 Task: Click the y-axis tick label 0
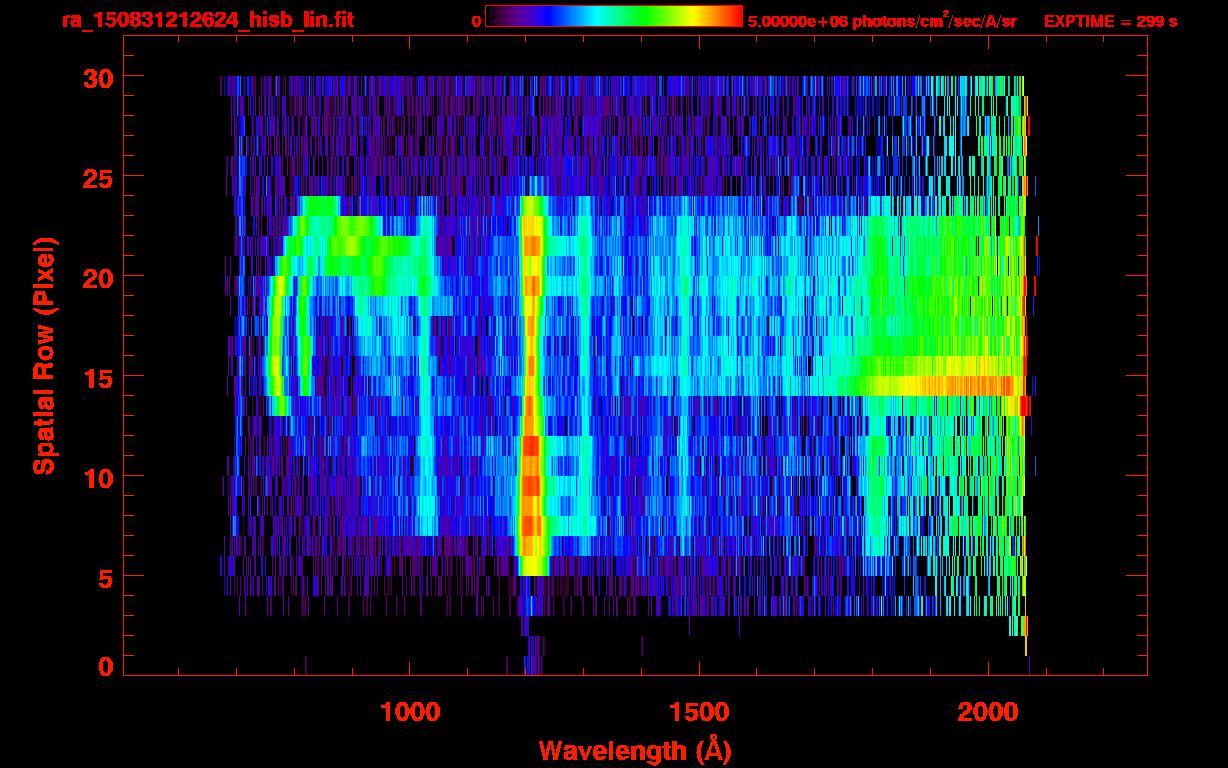tap(105, 666)
